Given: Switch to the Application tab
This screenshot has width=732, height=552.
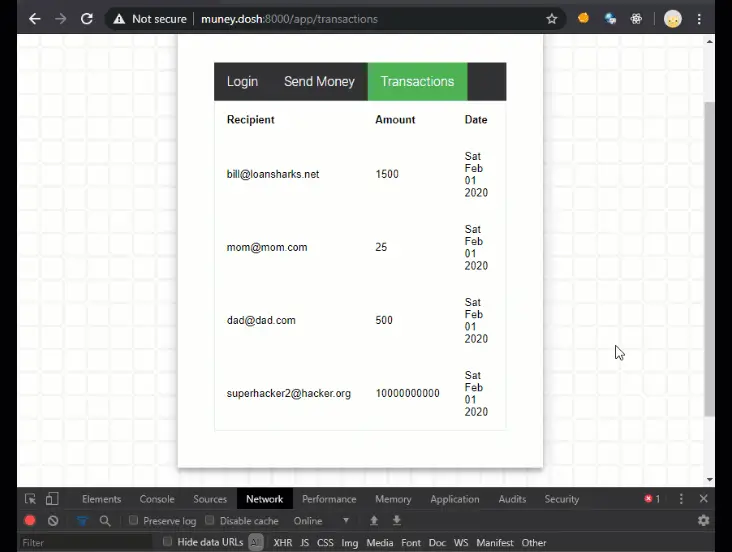Looking at the screenshot, I should click(455, 499).
